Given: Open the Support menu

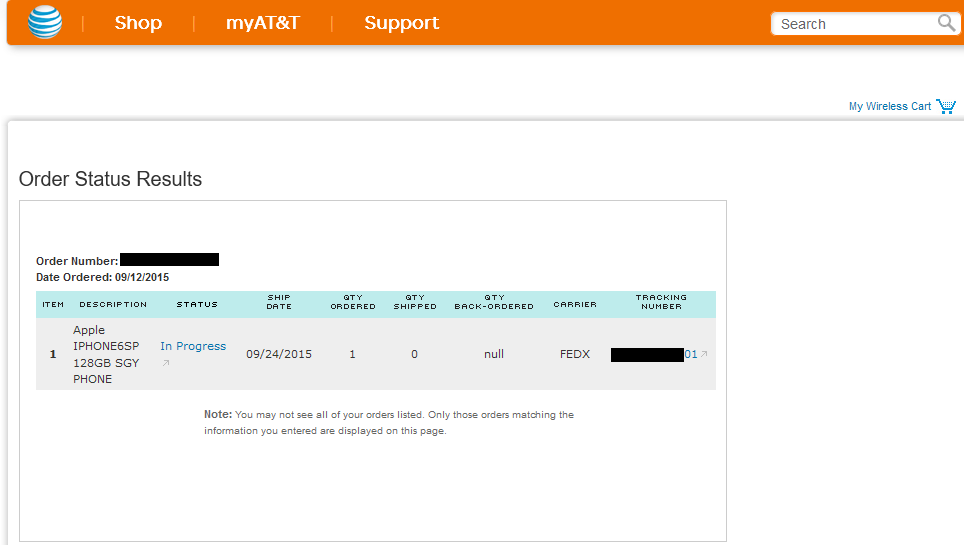Looking at the screenshot, I should 401,23.
